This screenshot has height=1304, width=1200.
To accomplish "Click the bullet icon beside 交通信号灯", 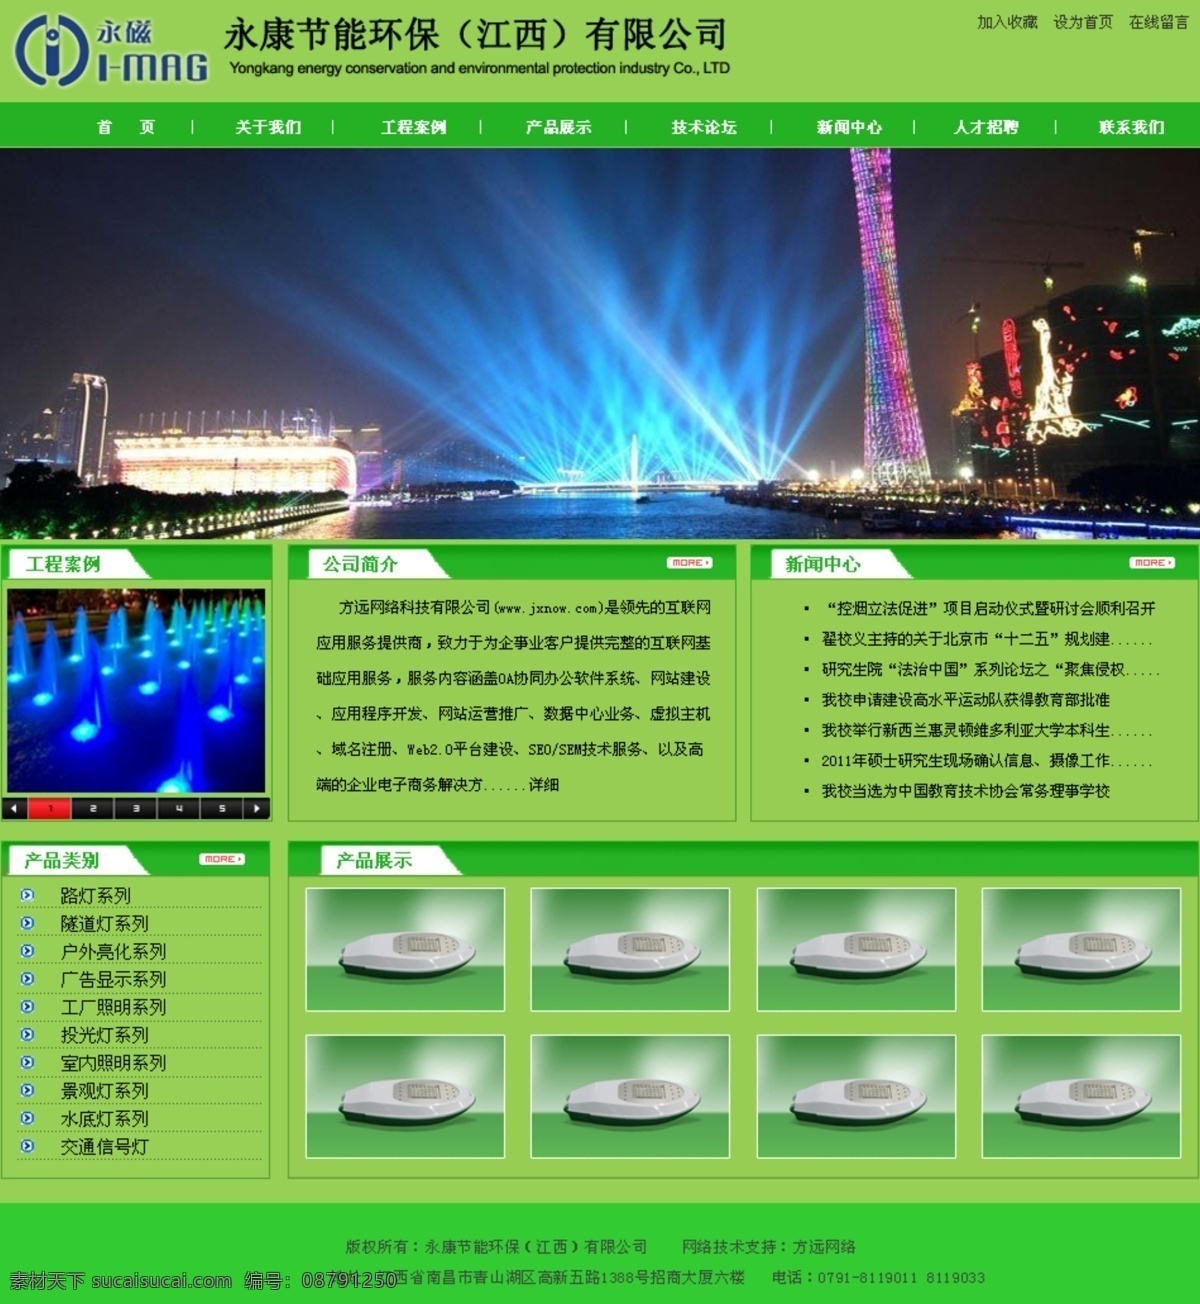I will (27, 1147).
